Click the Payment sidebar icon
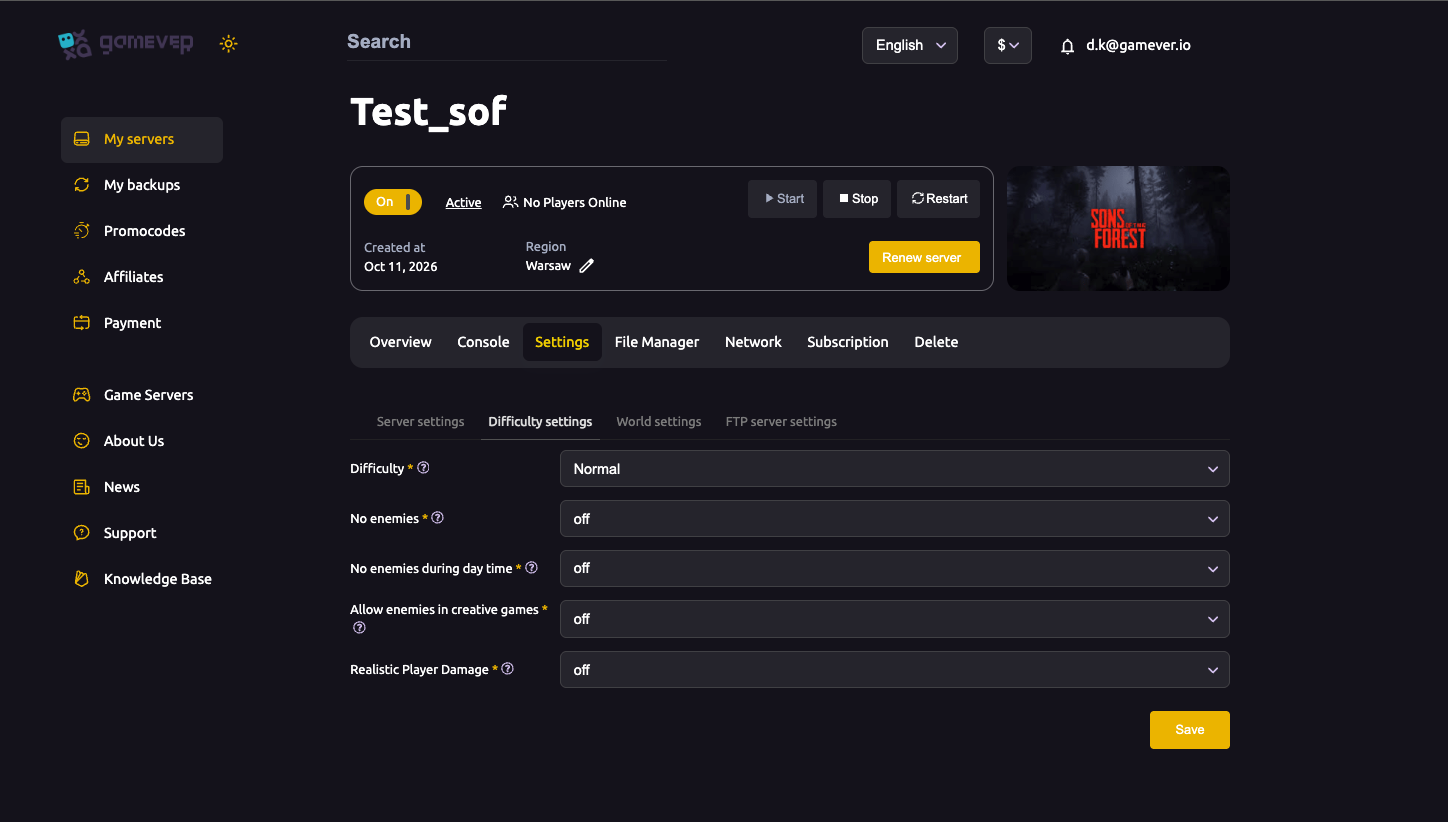This screenshot has width=1448, height=822. pos(82,323)
